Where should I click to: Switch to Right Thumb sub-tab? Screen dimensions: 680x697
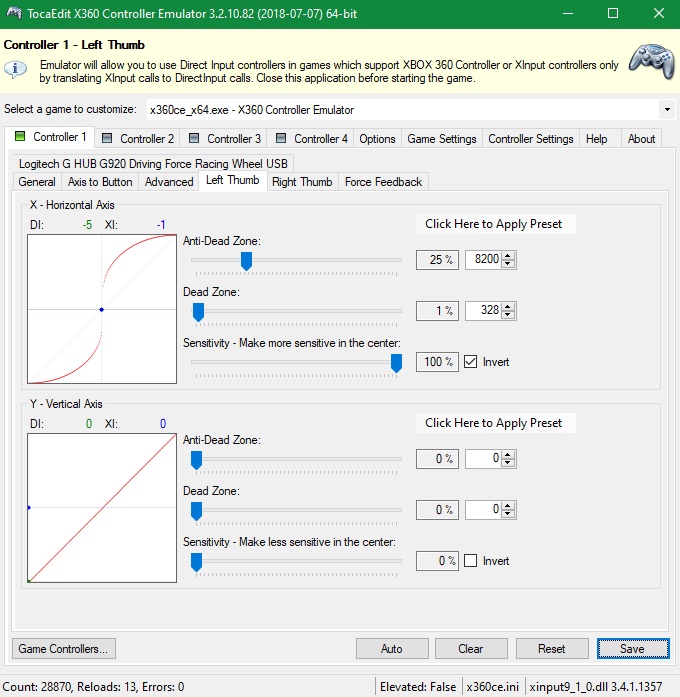click(x=302, y=182)
